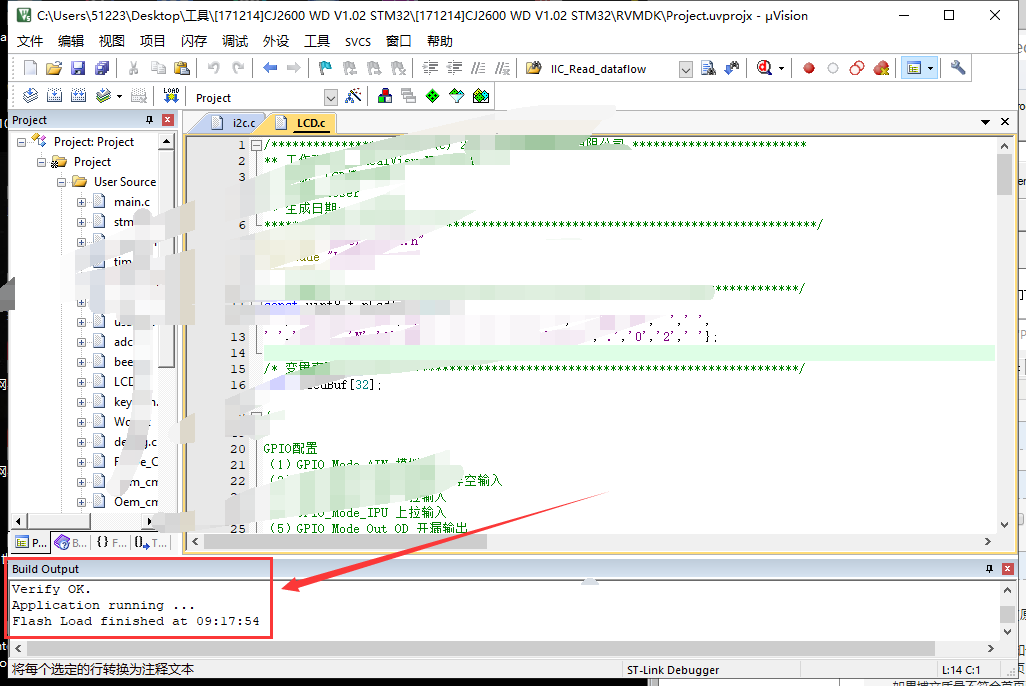The image size is (1026, 686).
Task: Translate current file icon
Action: [x=30, y=96]
